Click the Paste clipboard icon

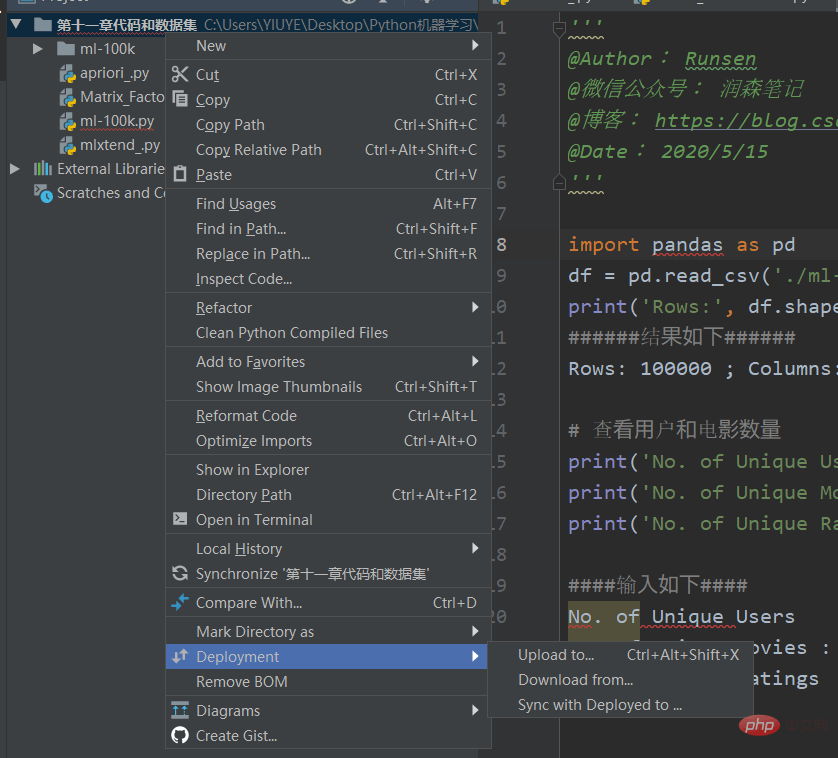(180, 174)
